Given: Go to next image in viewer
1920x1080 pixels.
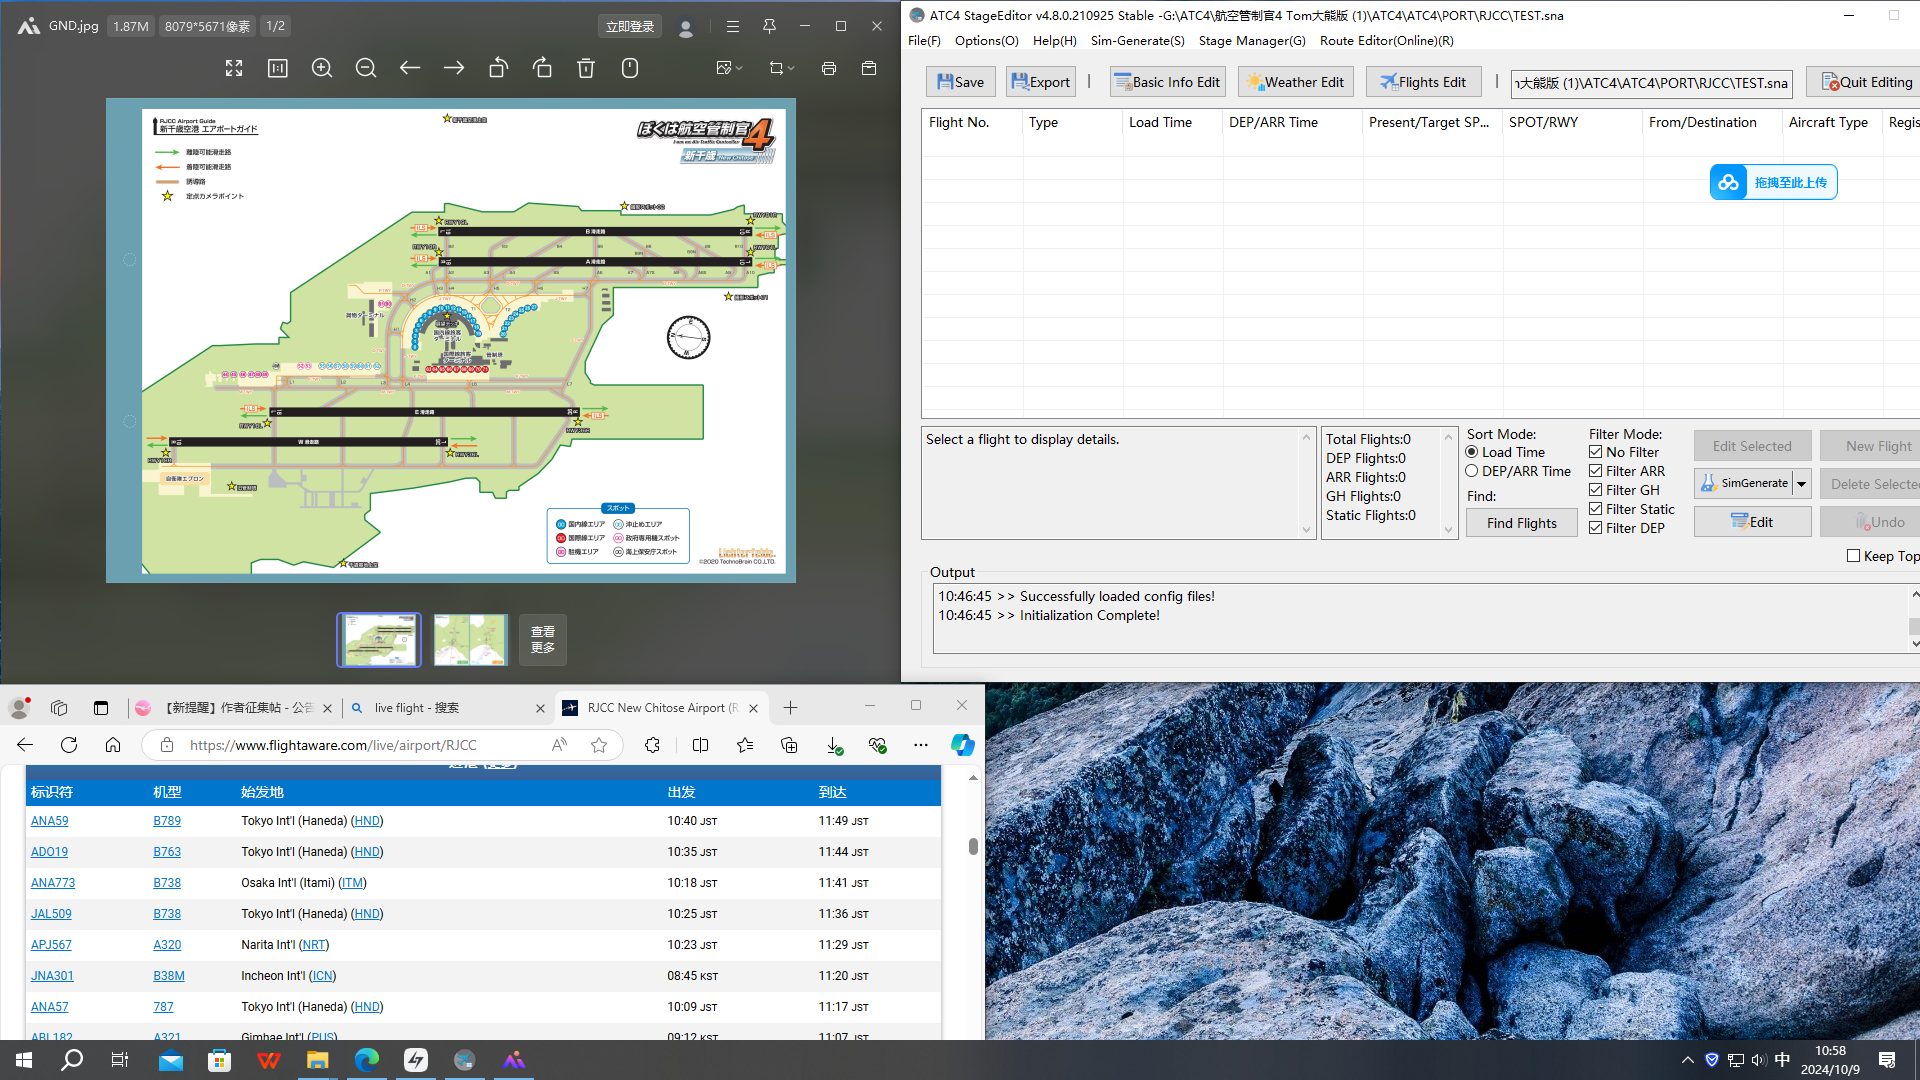Looking at the screenshot, I should [454, 68].
